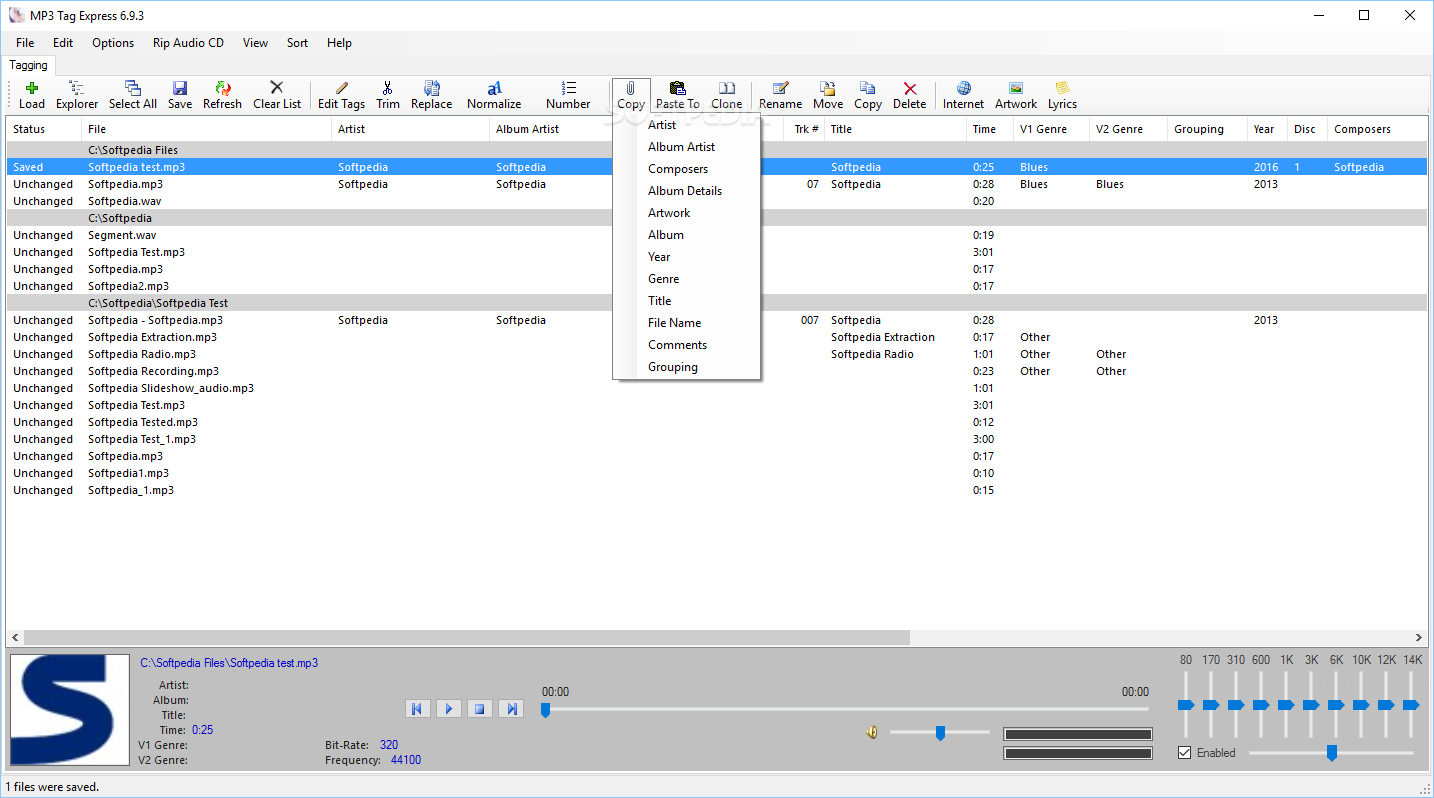Choose Album Artist from Copy dropdown

(687, 147)
